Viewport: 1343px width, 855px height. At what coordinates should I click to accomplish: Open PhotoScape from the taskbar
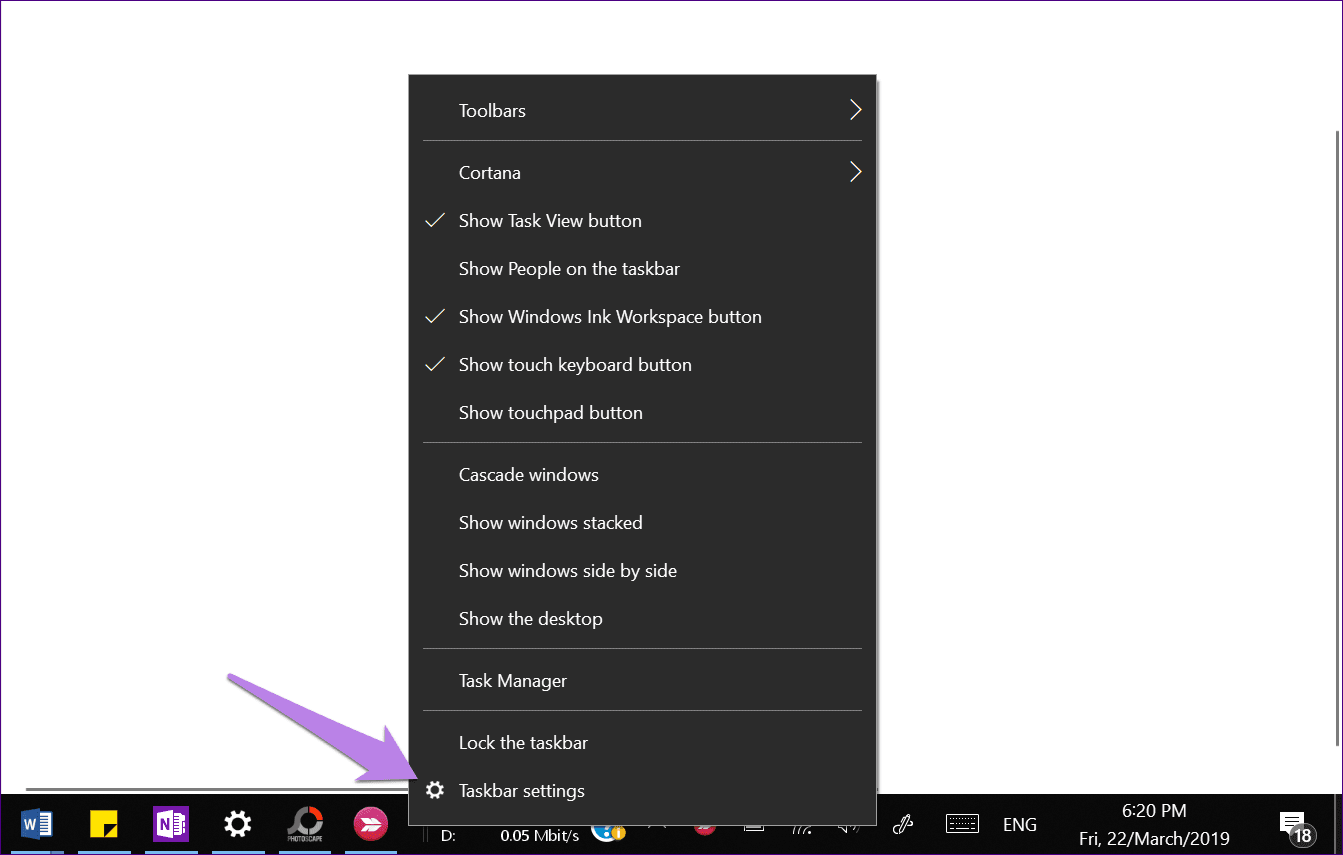[x=304, y=824]
